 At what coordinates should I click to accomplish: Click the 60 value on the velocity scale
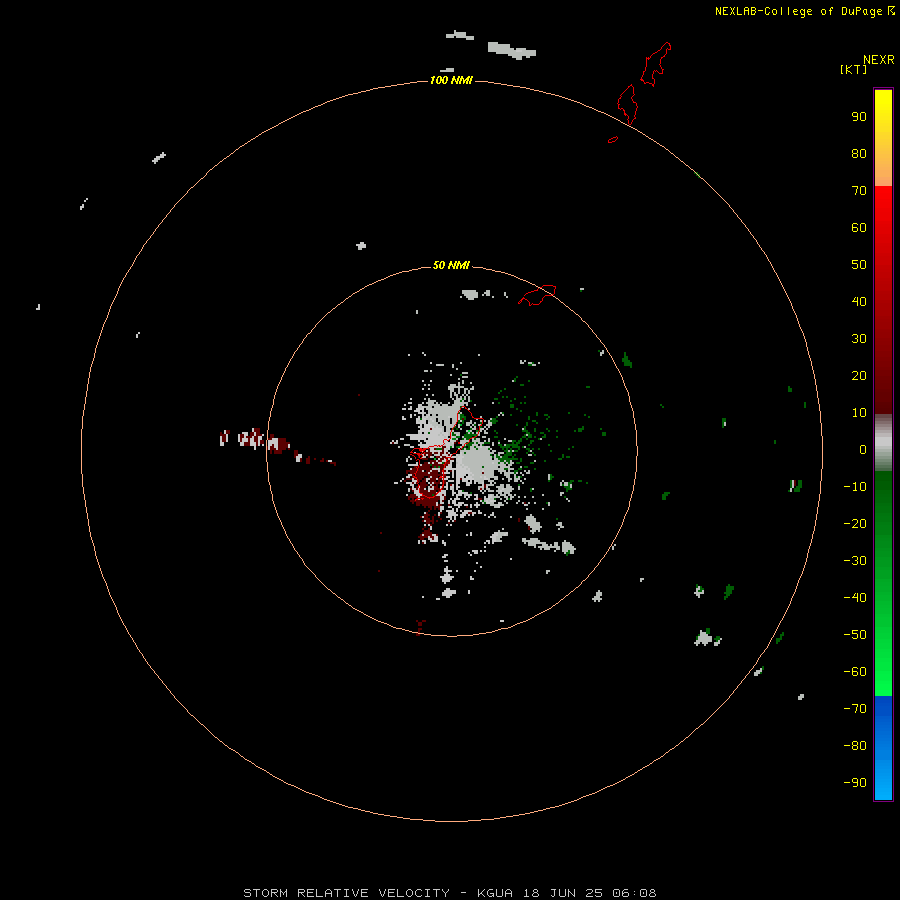(859, 228)
